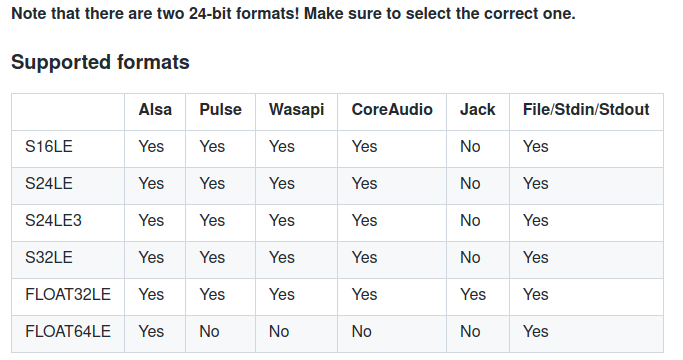Screen dimensions: 683x360
Task: Click the Supported formats heading
Action: coord(100,62)
